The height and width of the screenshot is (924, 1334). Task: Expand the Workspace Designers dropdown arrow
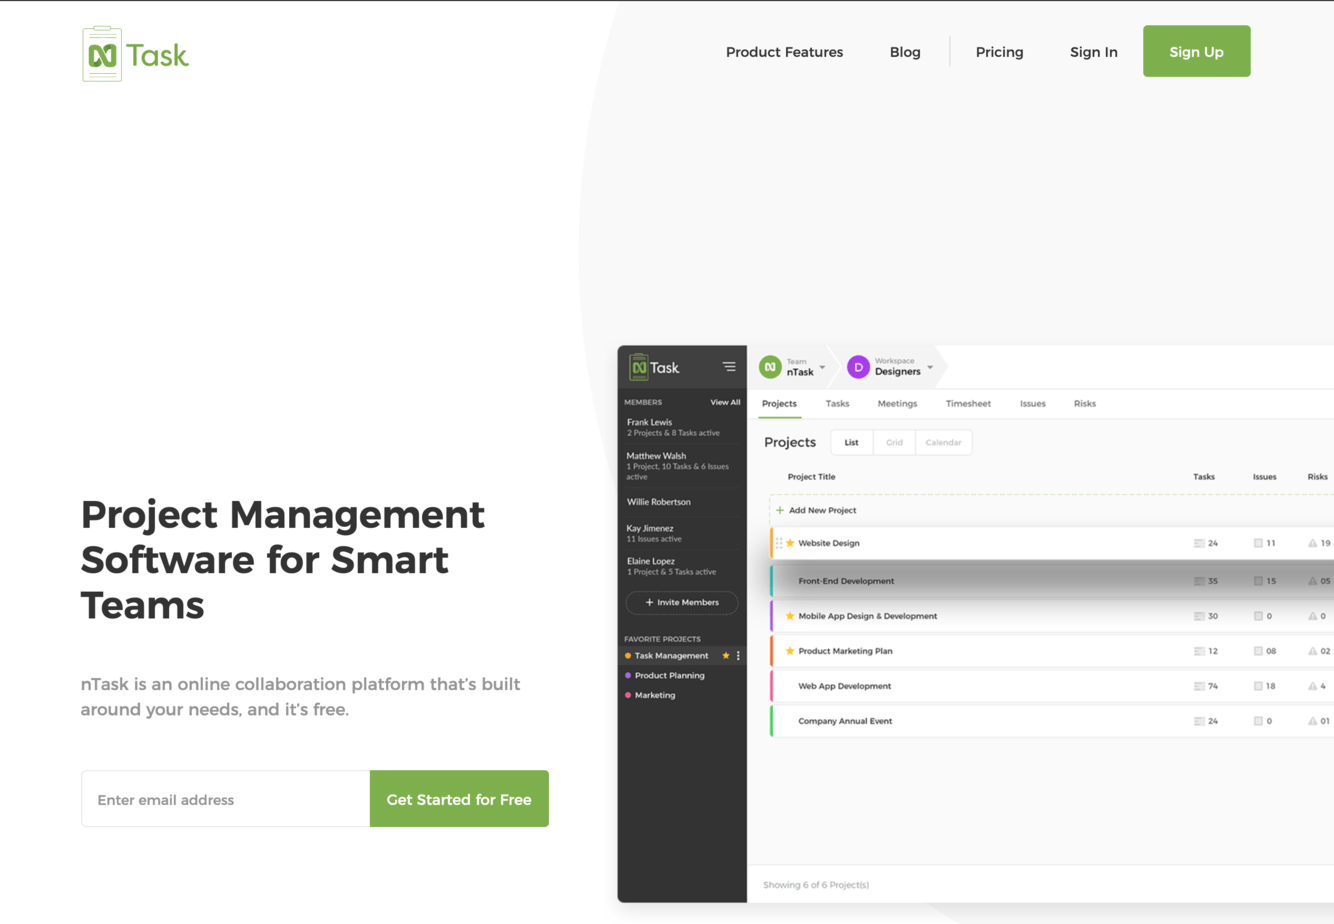pos(930,367)
